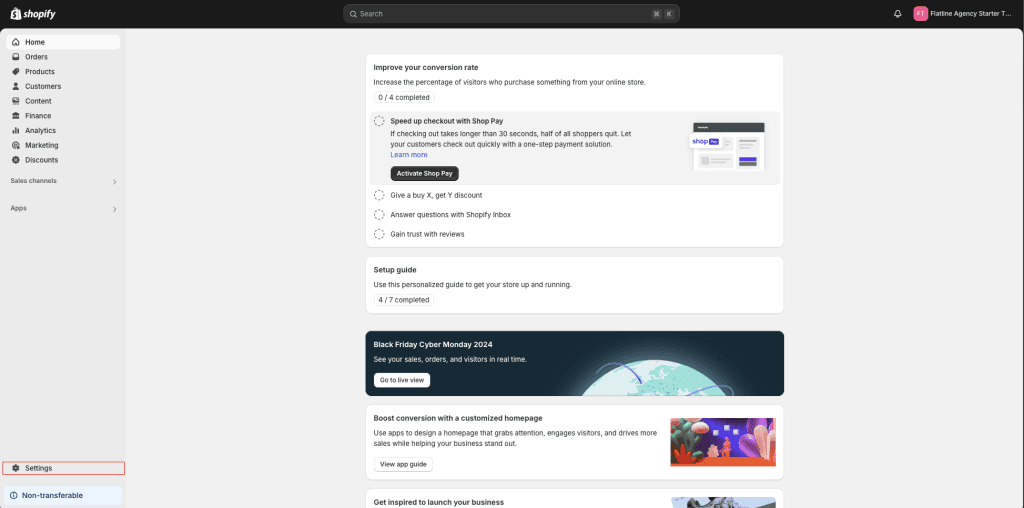Toggle the buy X, get Y discount task circle
The image size is (1024, 508).
(x=379, y=195)
